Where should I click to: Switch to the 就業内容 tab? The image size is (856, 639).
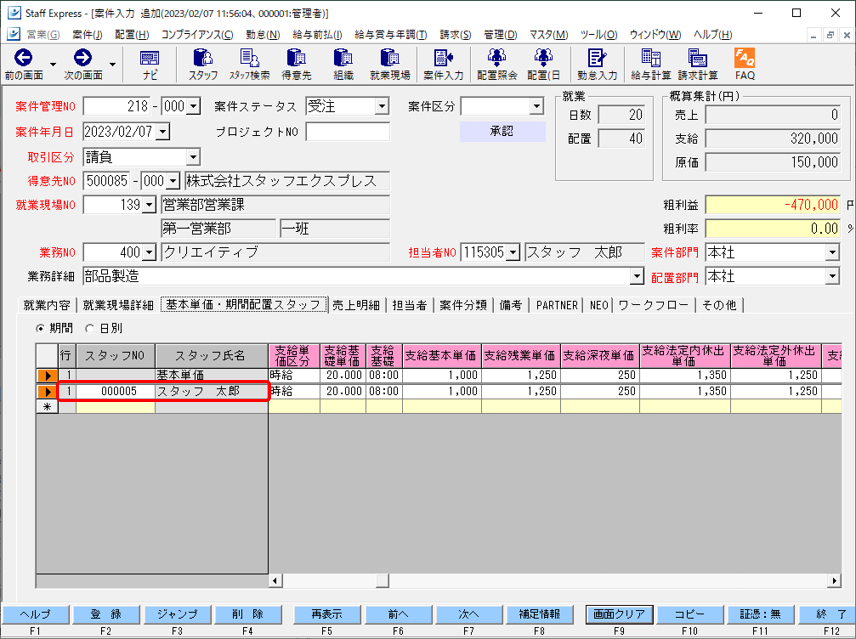coord(47,305)
